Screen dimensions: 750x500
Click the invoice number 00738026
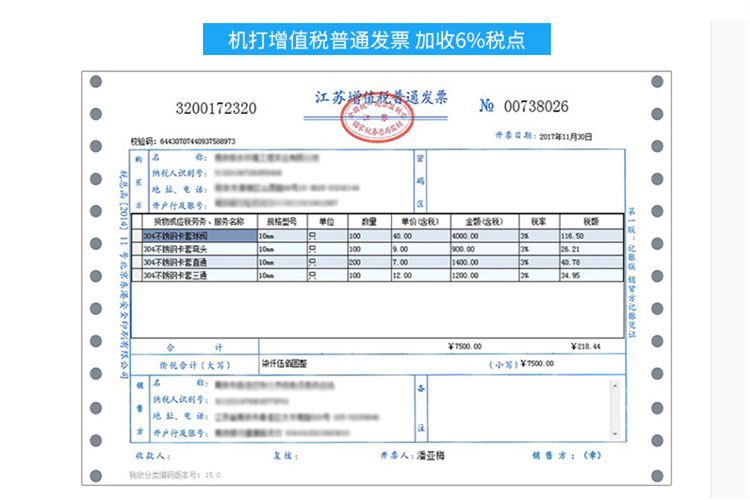[536, 106]
